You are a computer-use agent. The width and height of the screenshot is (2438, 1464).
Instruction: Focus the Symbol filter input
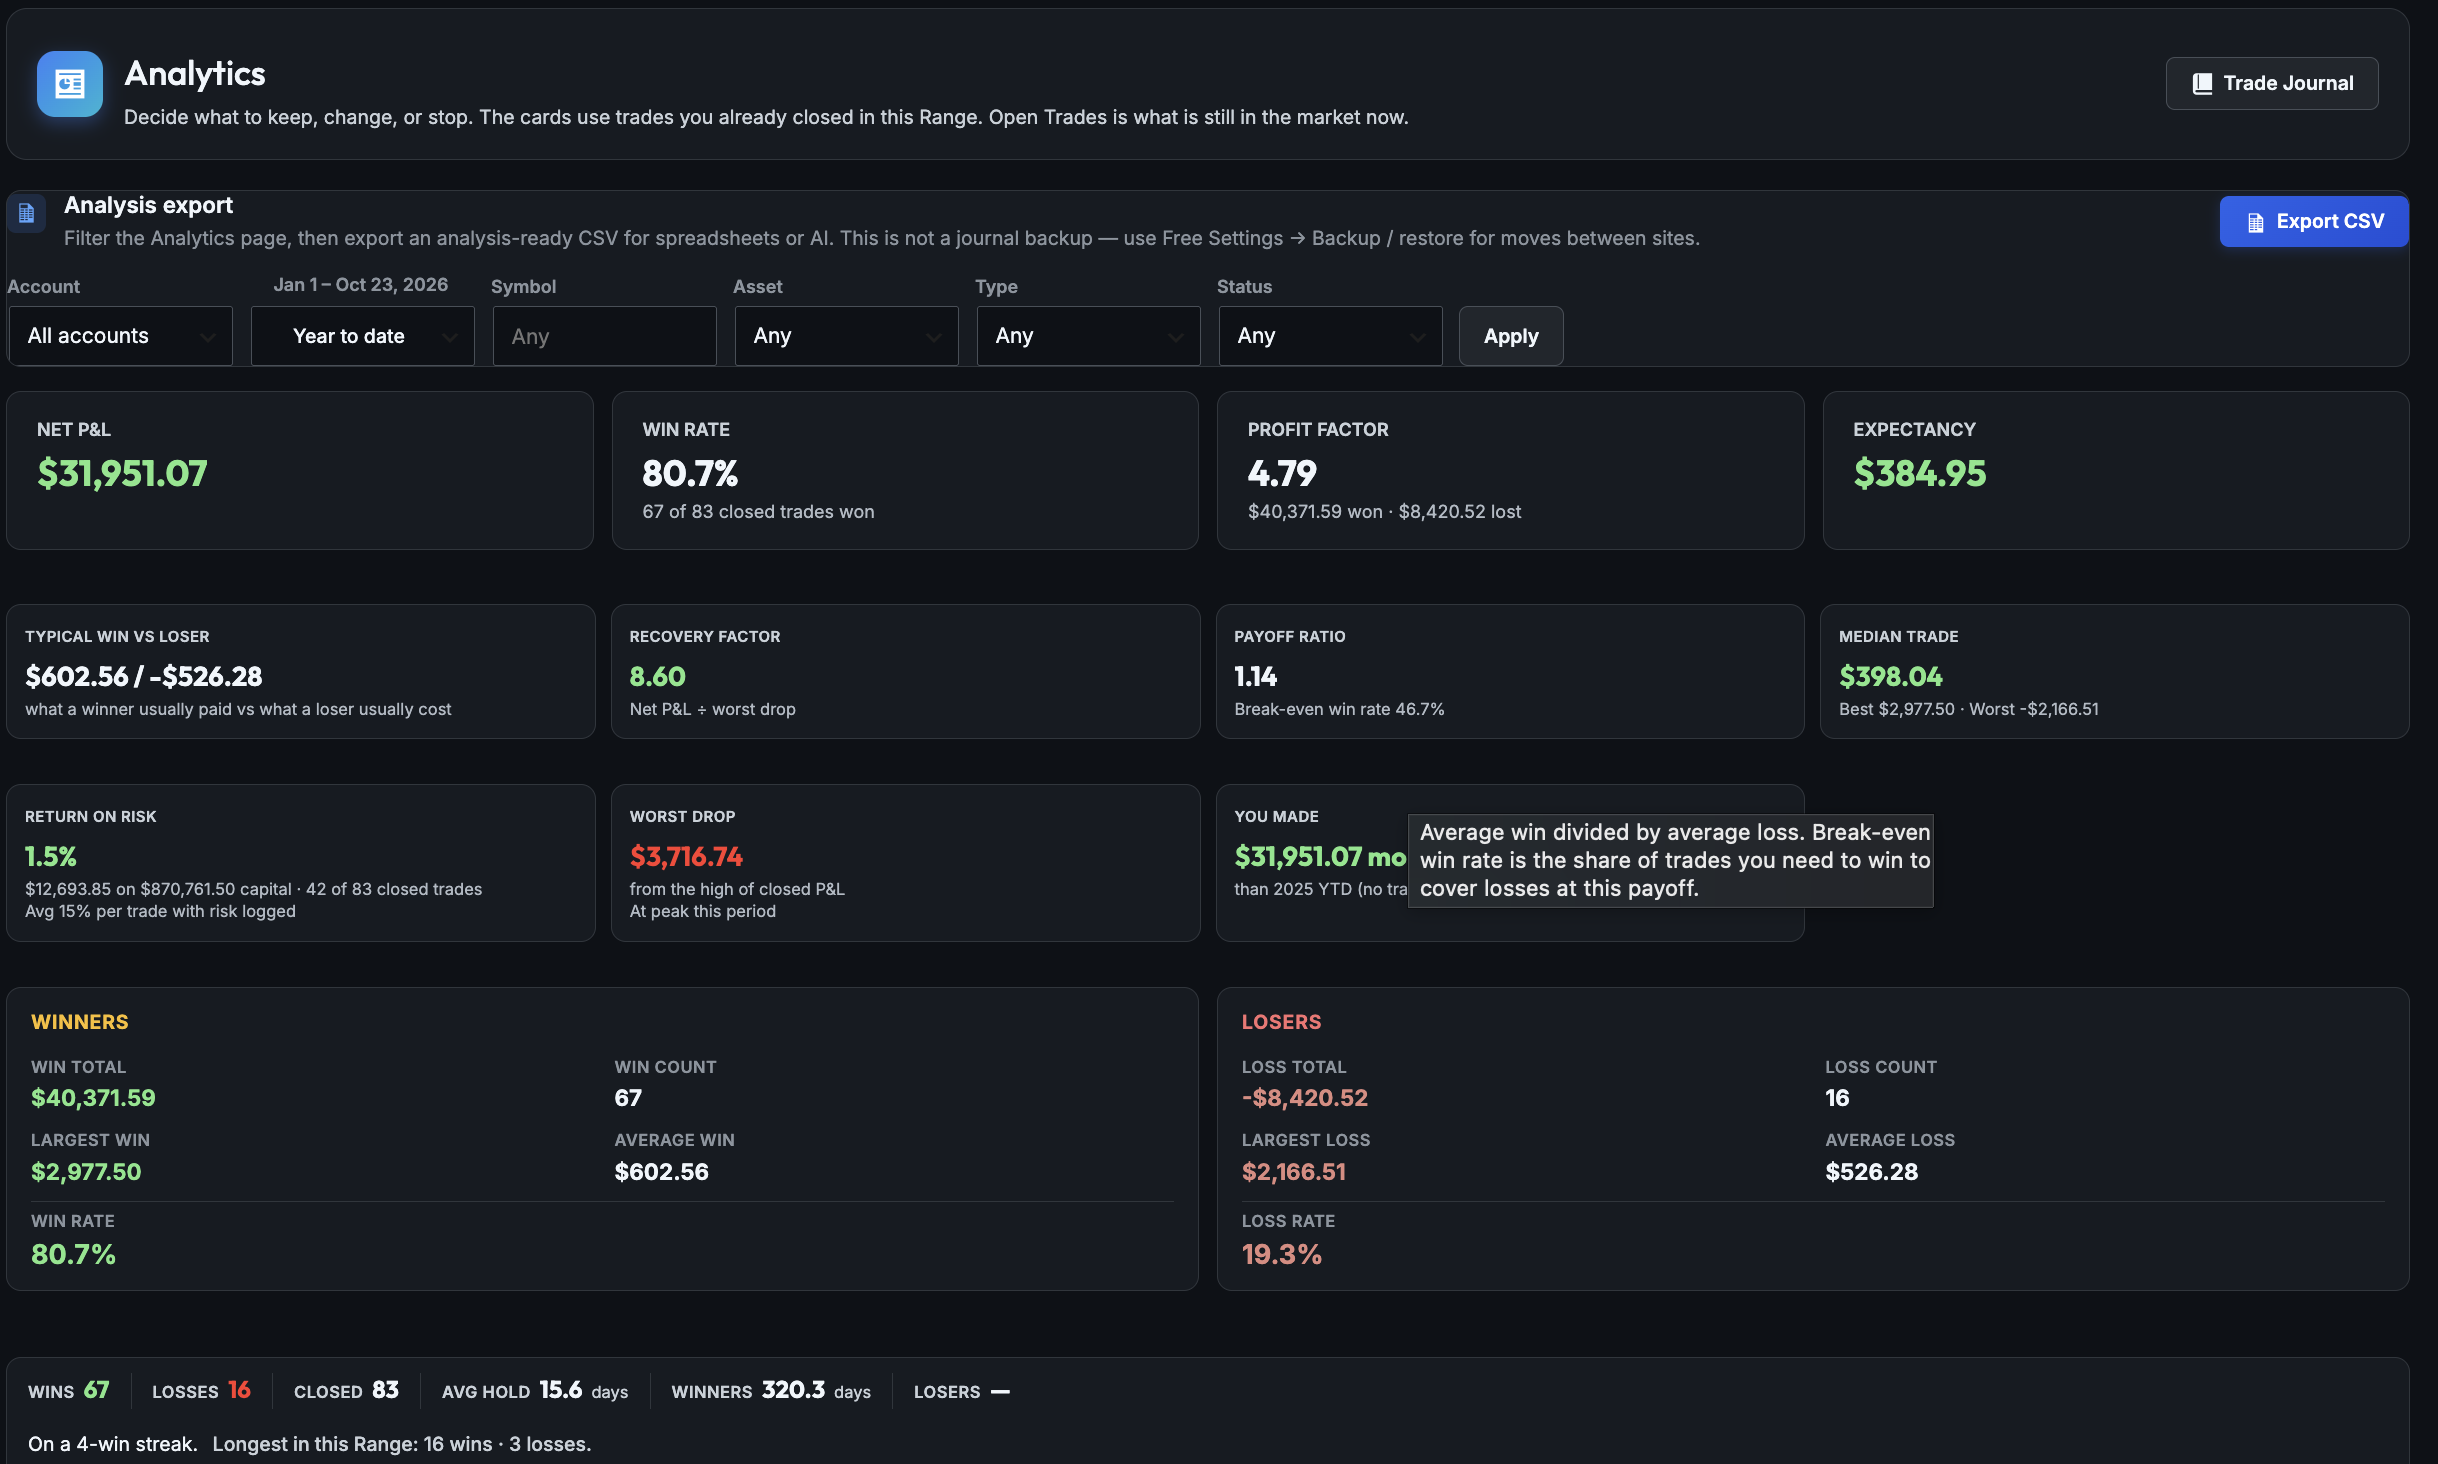tap(605, 336)
